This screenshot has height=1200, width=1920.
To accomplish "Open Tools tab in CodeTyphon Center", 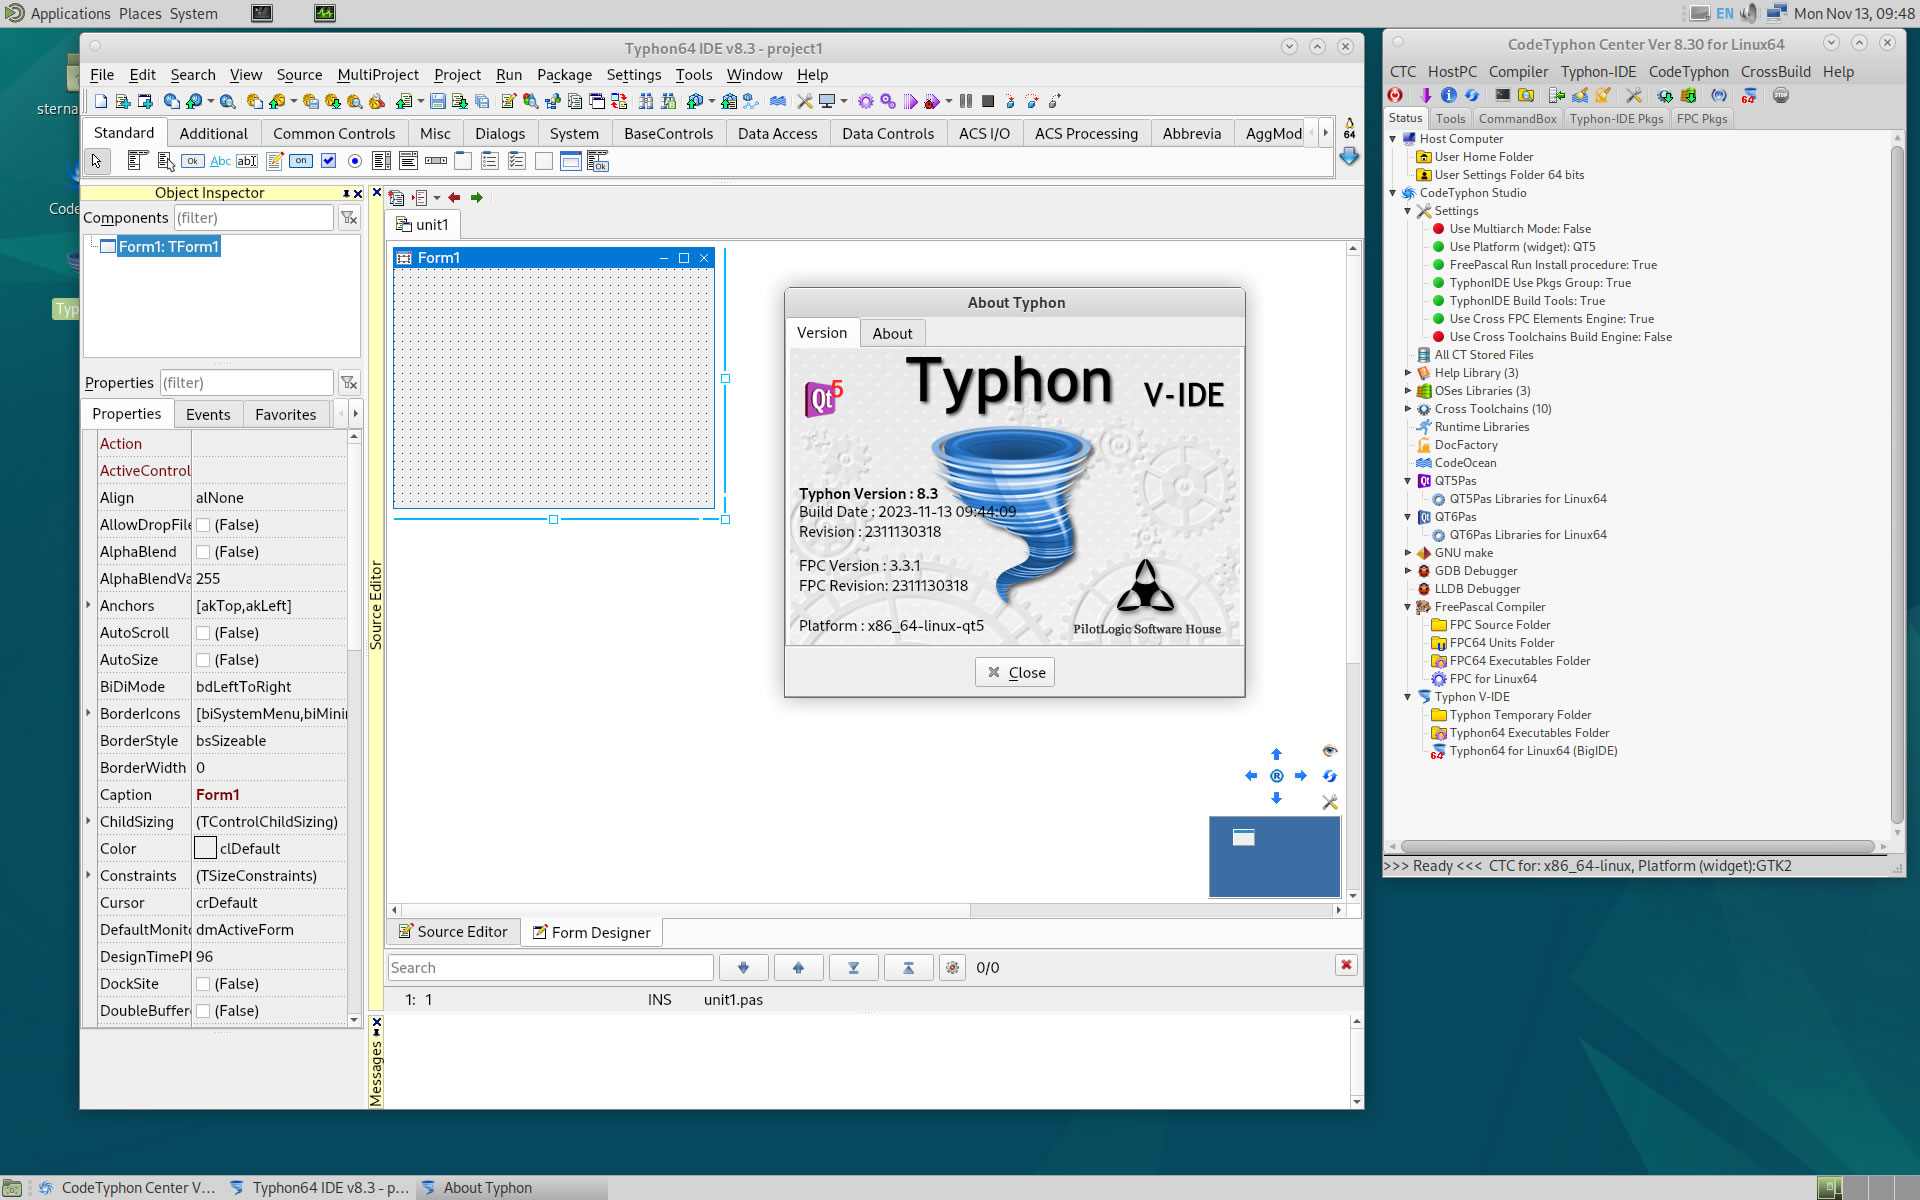I will coord(1450,119).
